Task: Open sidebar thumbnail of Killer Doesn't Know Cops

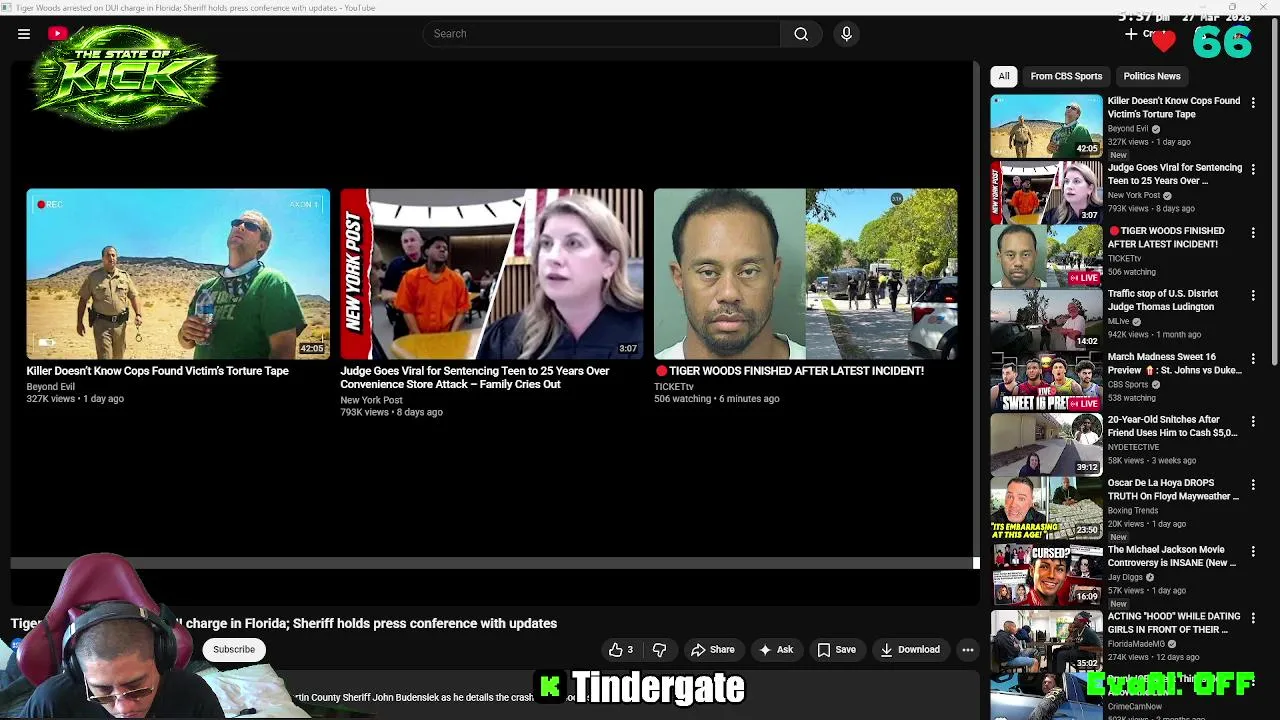Action: (1046, 126)
